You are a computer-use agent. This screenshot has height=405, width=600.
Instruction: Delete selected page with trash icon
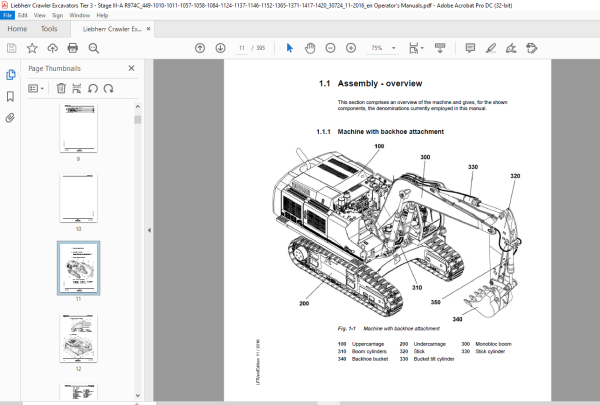(61, 88)
